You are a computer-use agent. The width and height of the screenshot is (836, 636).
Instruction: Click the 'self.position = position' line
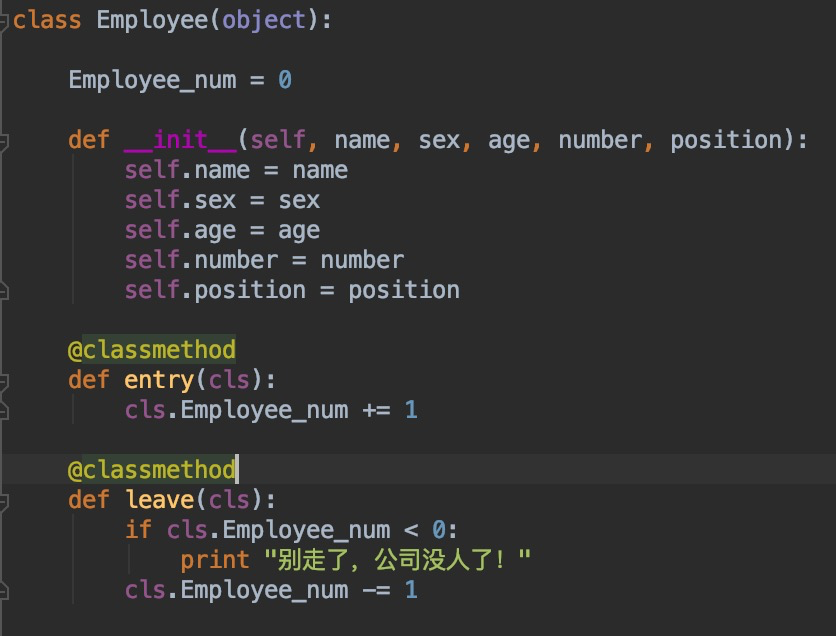click(292, 291)
